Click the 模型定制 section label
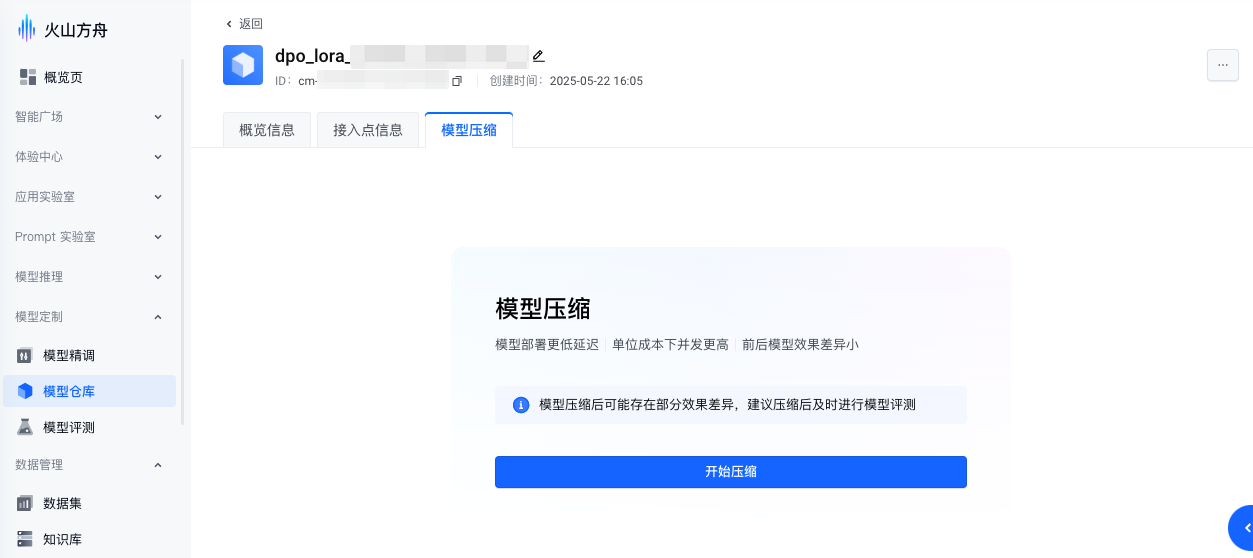1253x558 pixels. pos(39,317)
